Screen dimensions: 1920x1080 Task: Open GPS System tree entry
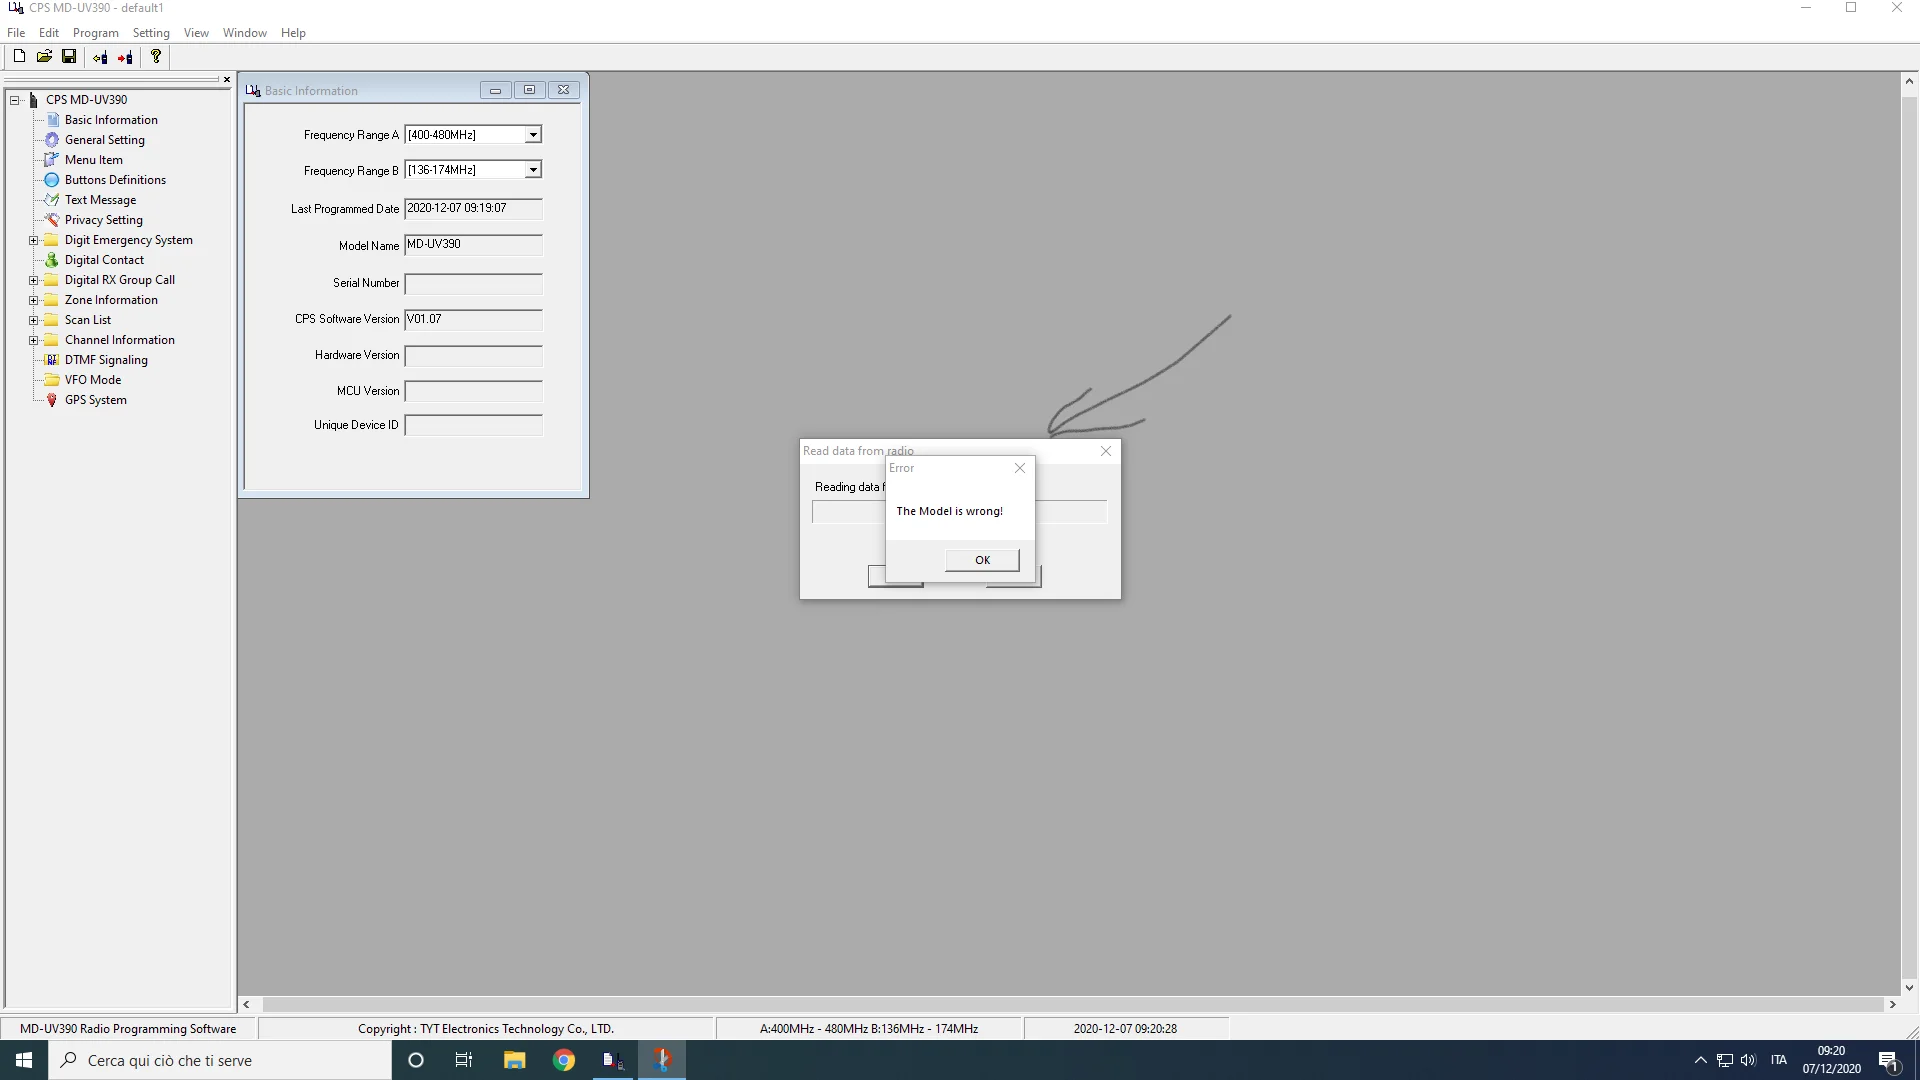[x=95, y=400]
